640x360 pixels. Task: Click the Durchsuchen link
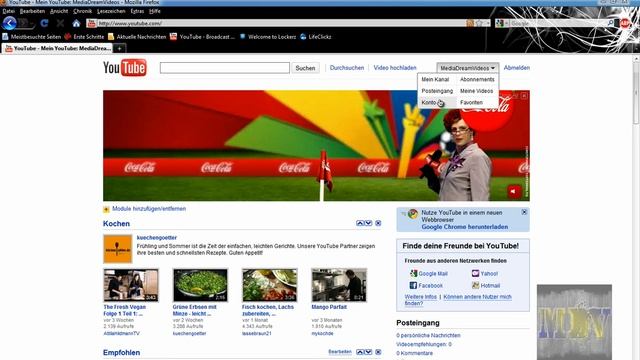pos(347,68)
